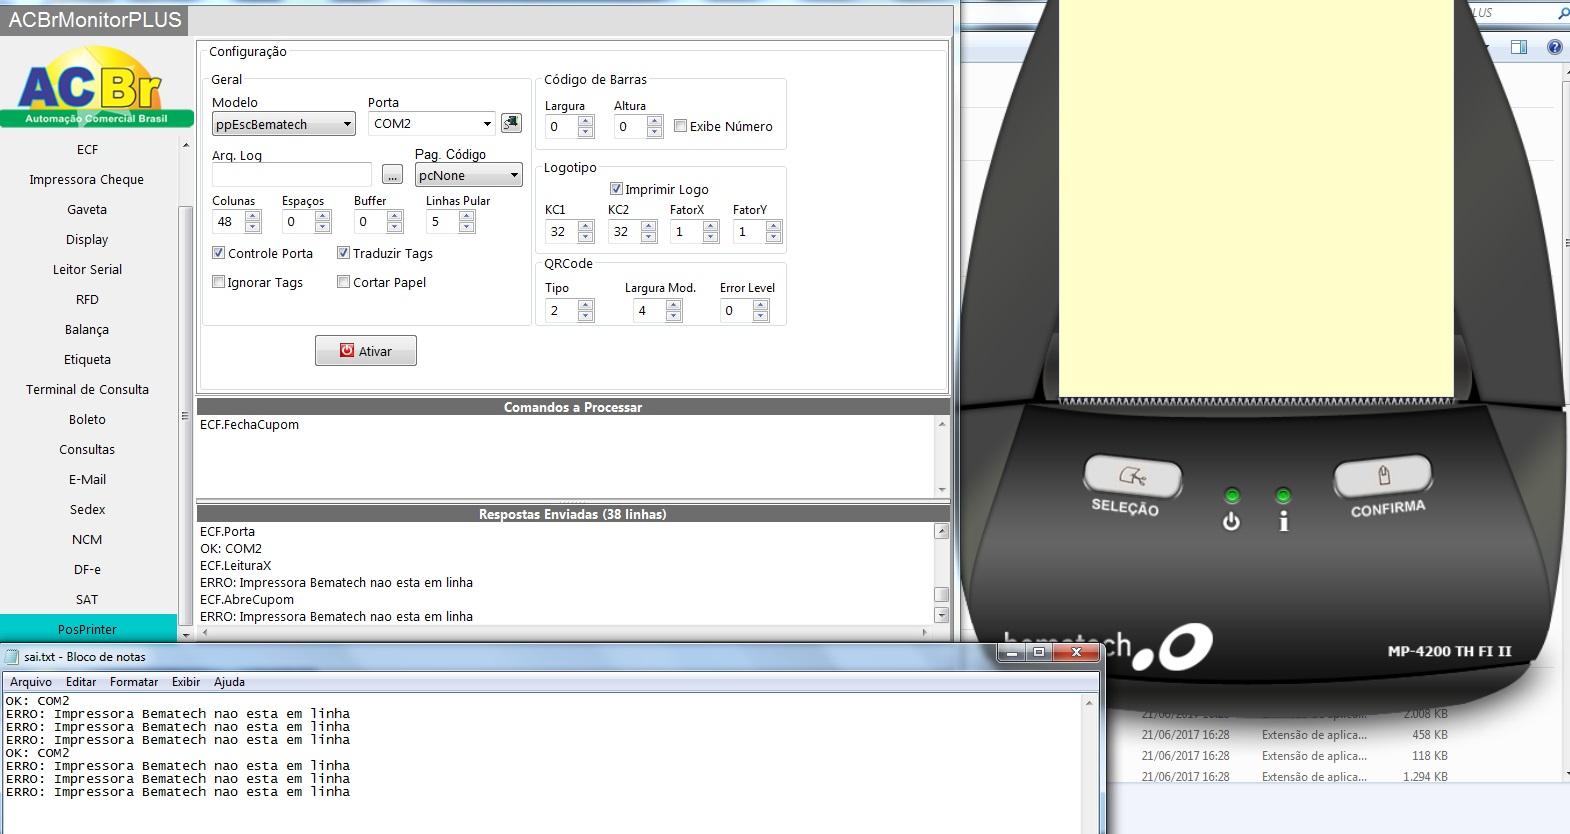
Task: Click the FatorY spinner arrows
Action: click(x=774, y=232)
